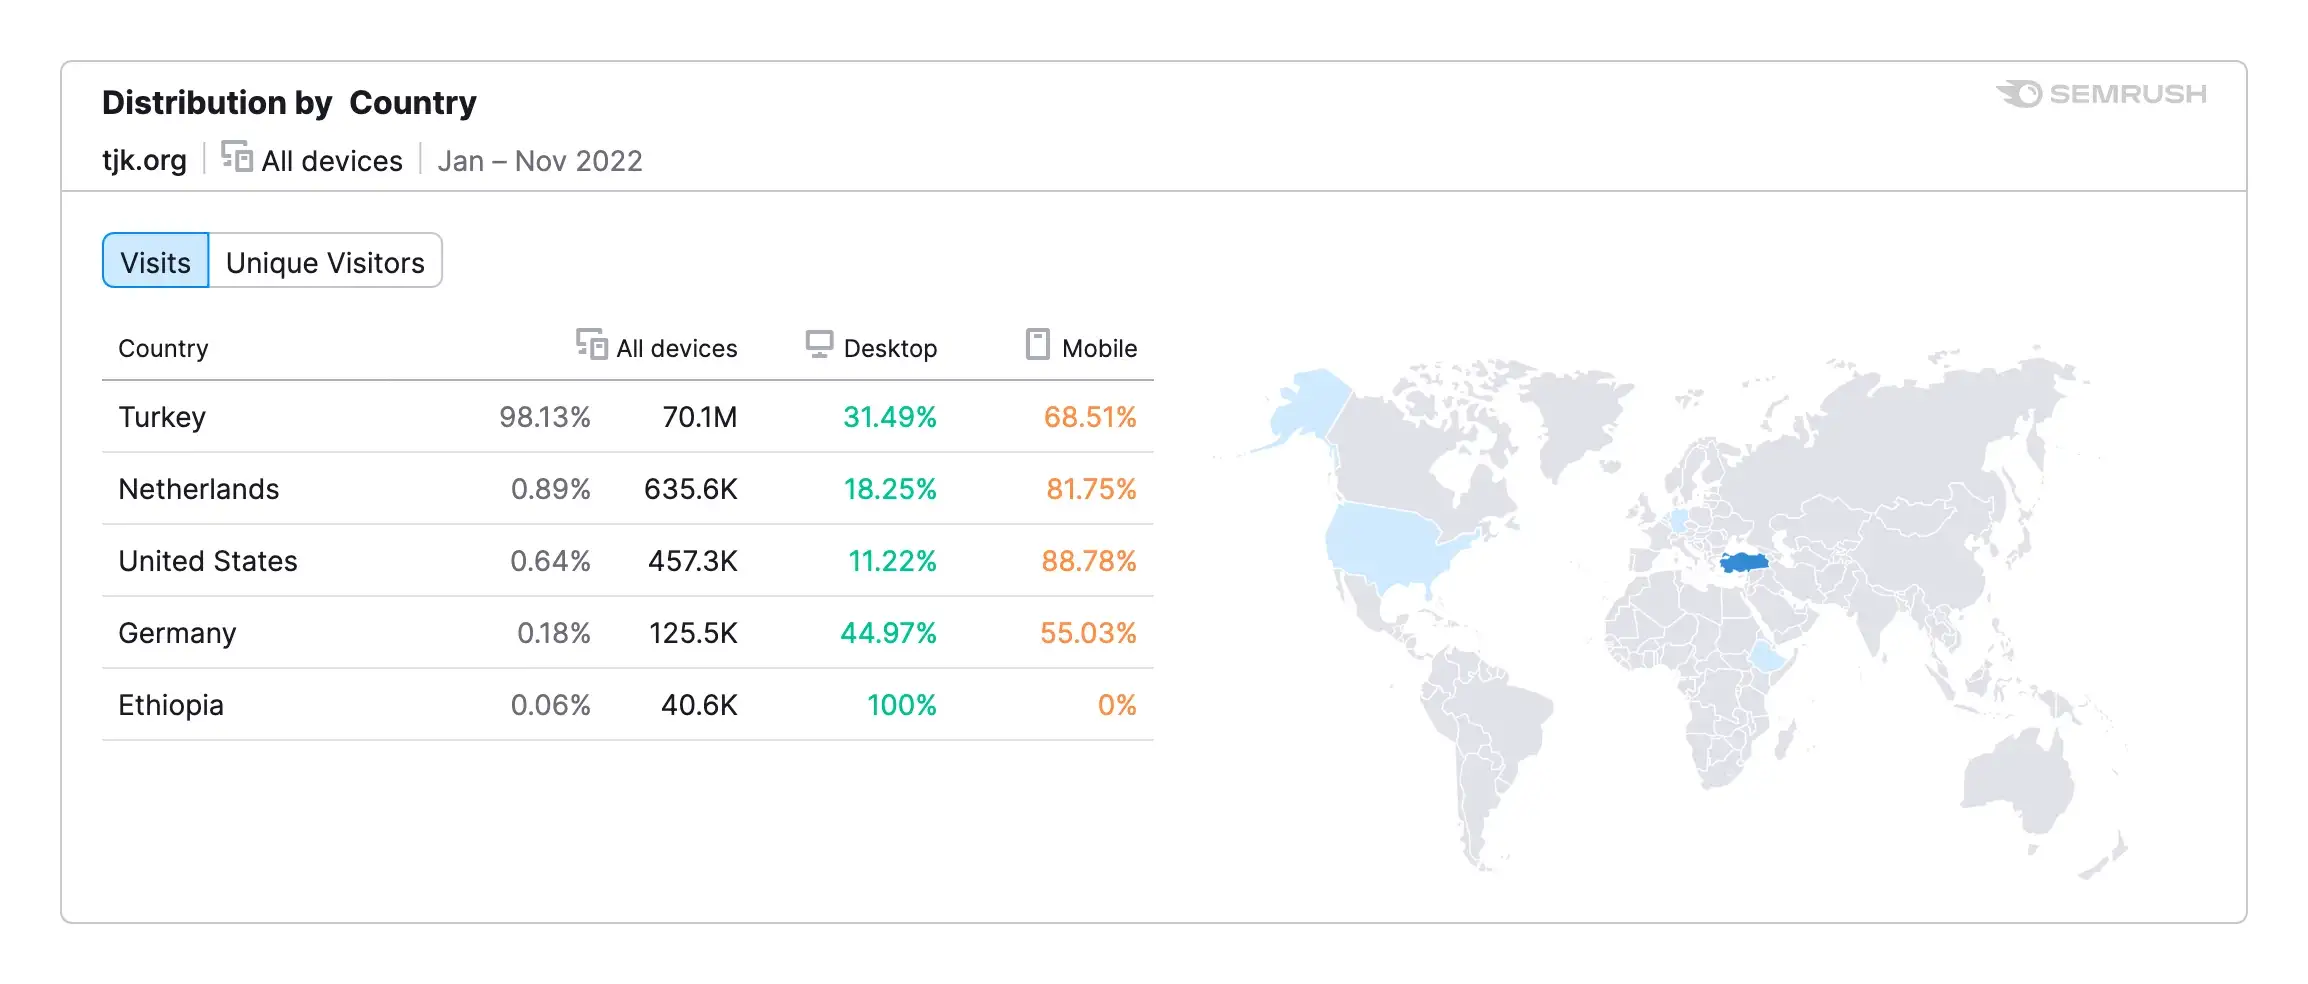
Task: Click the Semrush logo icon
Action: click(x=2020, y=94)
